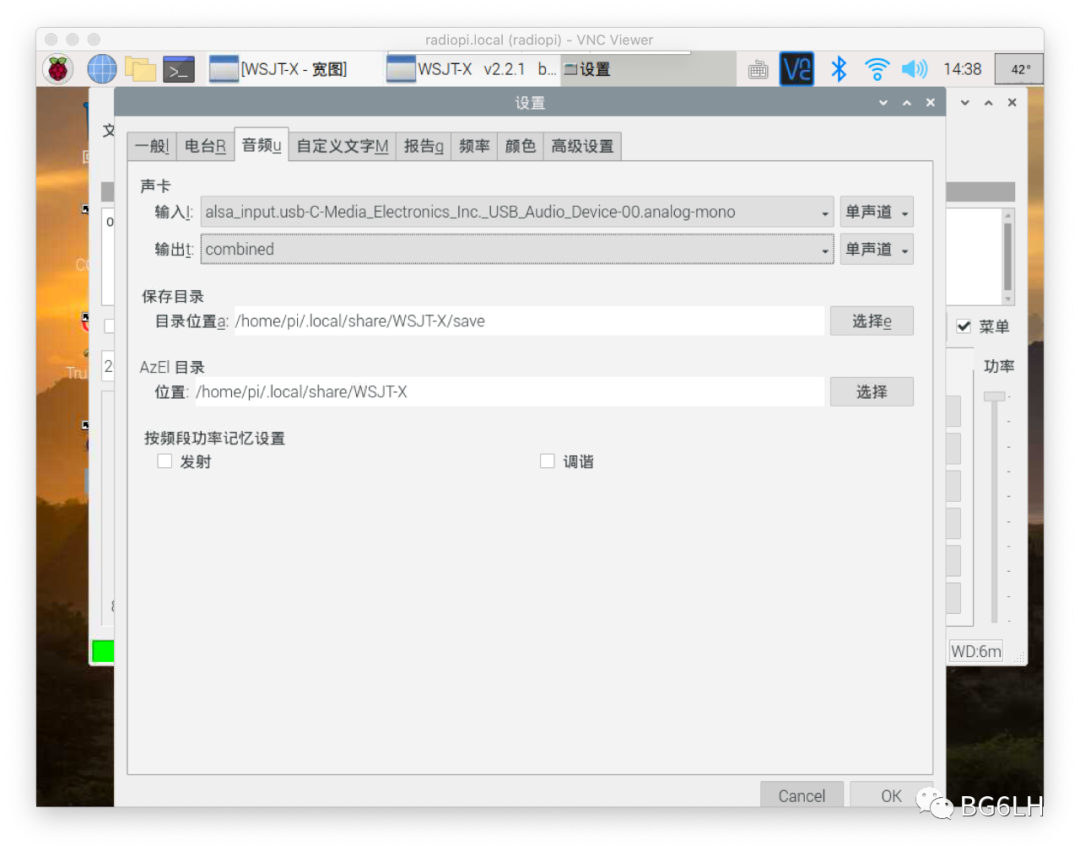This screenshot has height=851, width=1080.
Task: Switch to the WSJT-X v2.2.1 taskbar window
Action: (472, 69)
